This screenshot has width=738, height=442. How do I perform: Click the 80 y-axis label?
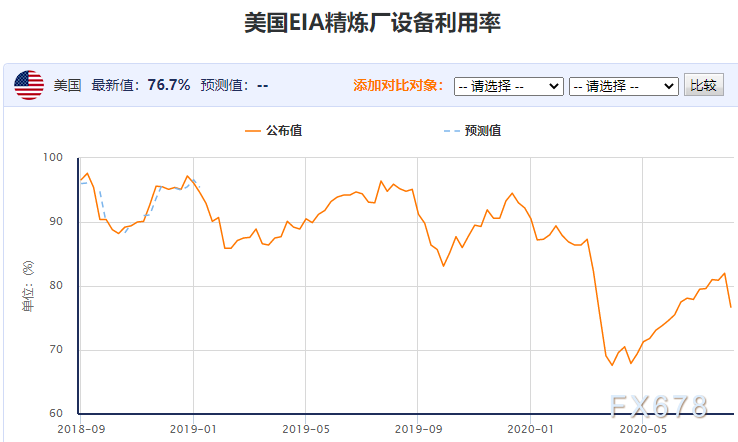56,285
